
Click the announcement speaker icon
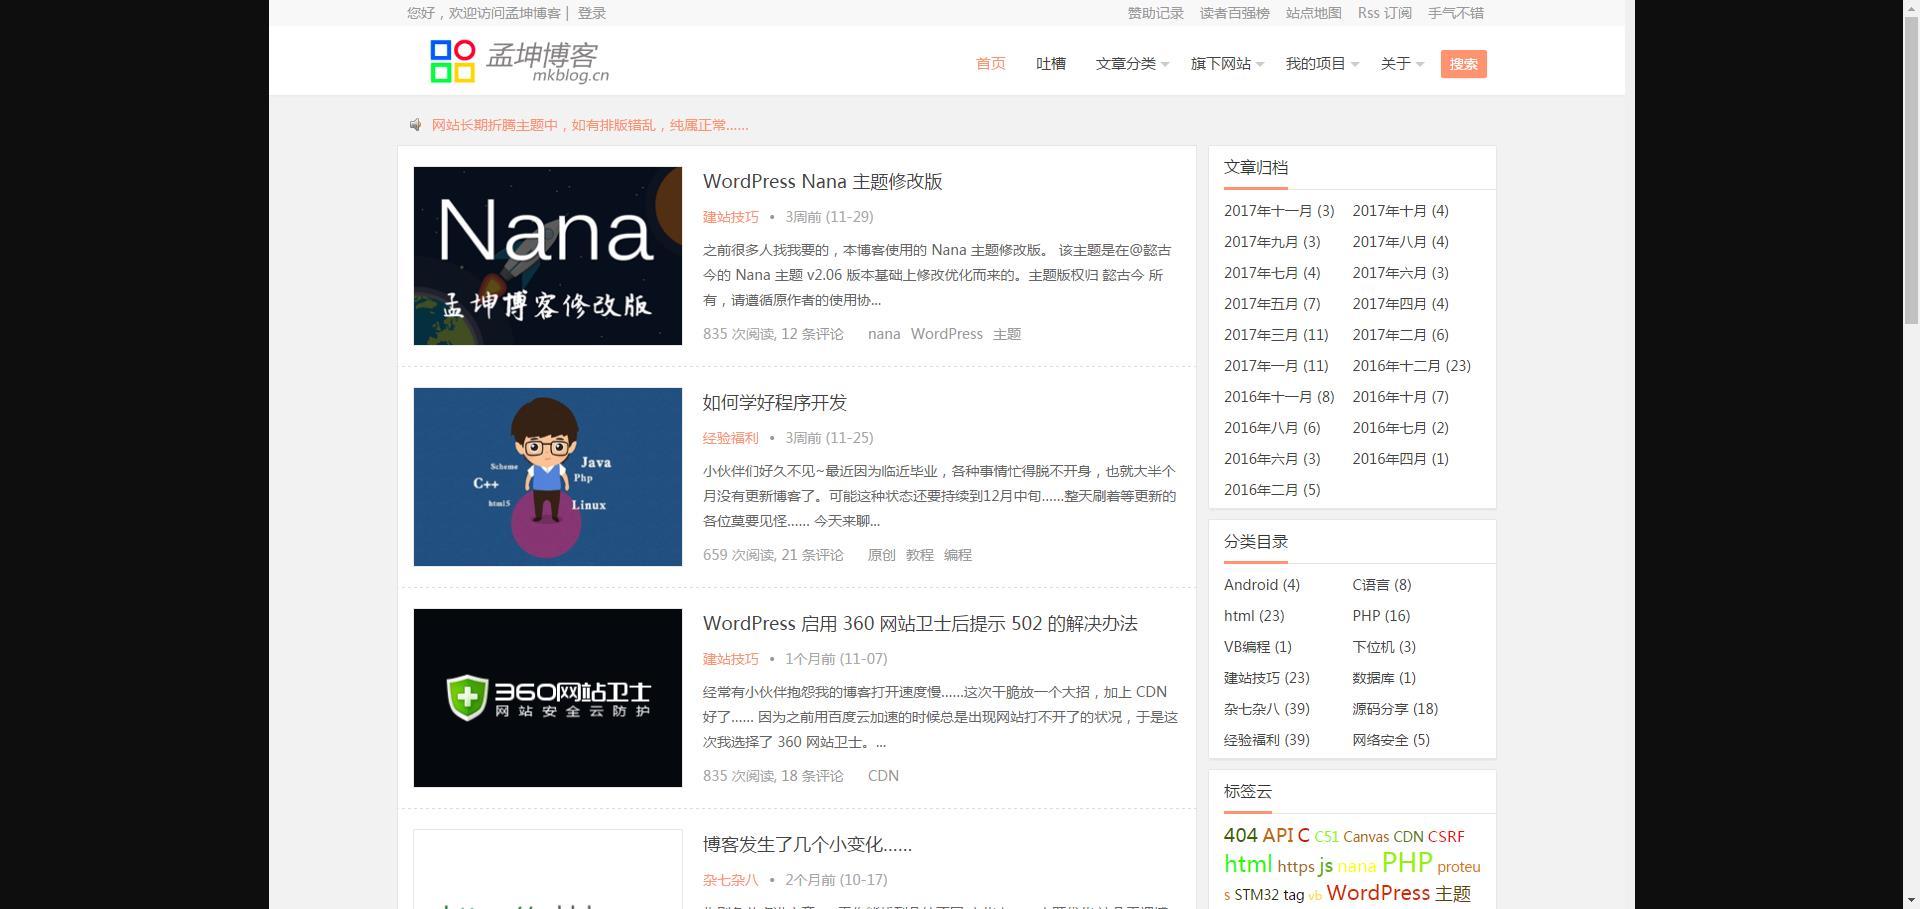pos(416,125)
